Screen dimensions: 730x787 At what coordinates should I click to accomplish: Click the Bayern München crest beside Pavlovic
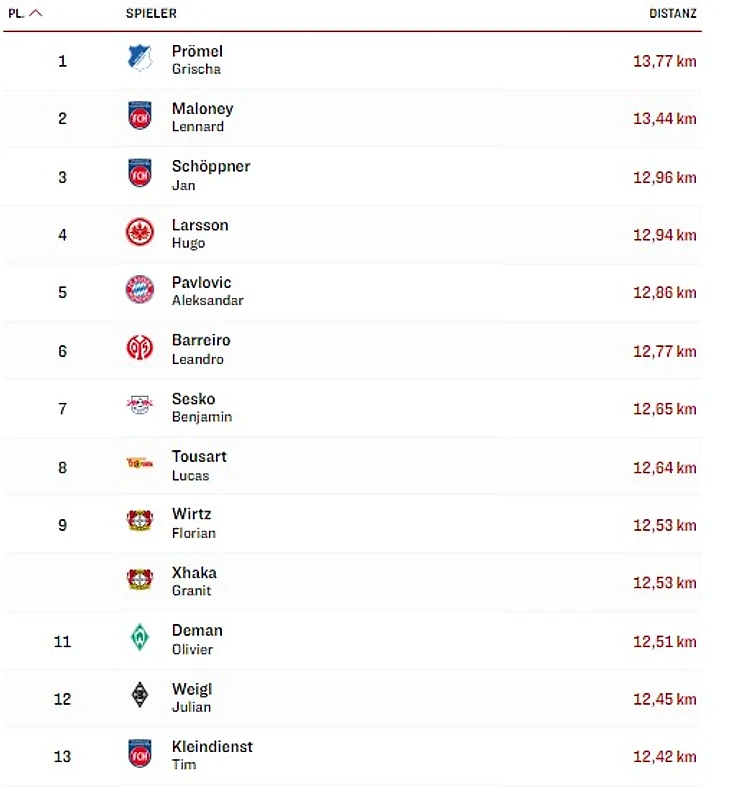pyautogui.click(x=140, y=291)
